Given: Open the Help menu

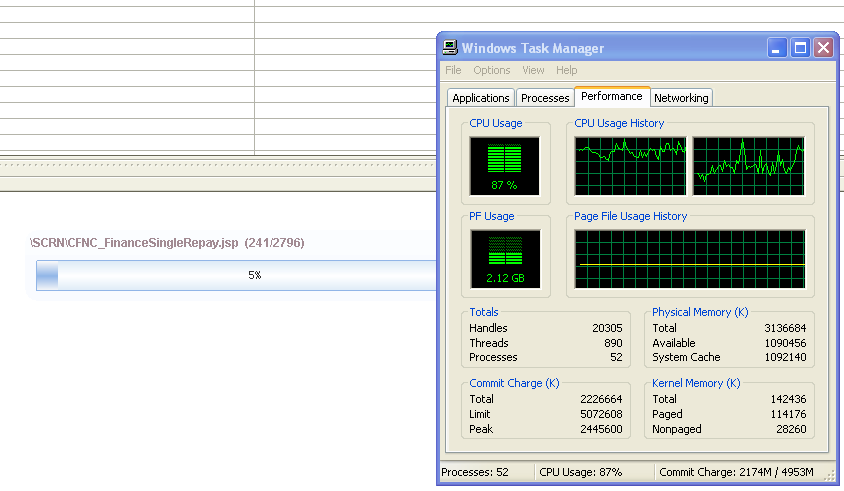Looking at the screenshot, I should (566, 70).
